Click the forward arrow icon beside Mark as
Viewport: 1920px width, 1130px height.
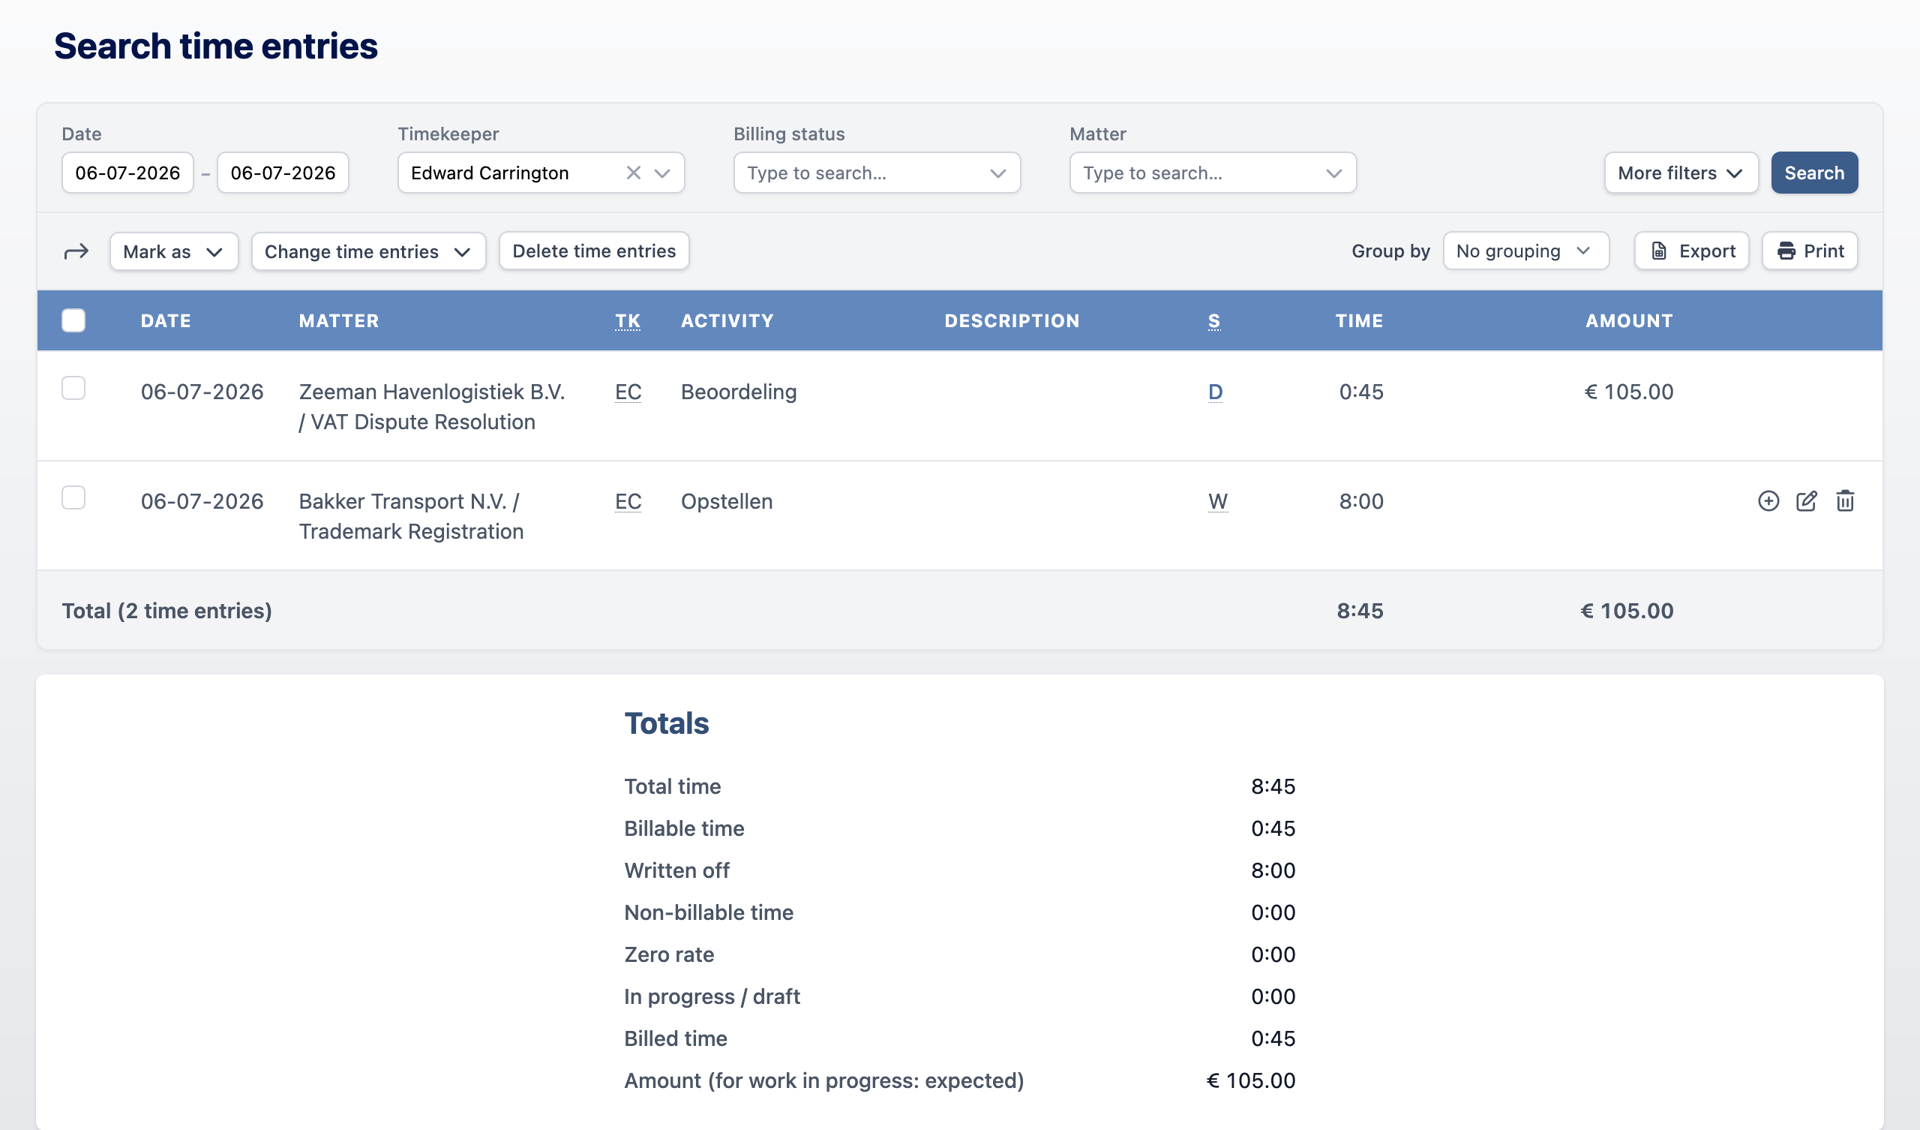[76, 252]
